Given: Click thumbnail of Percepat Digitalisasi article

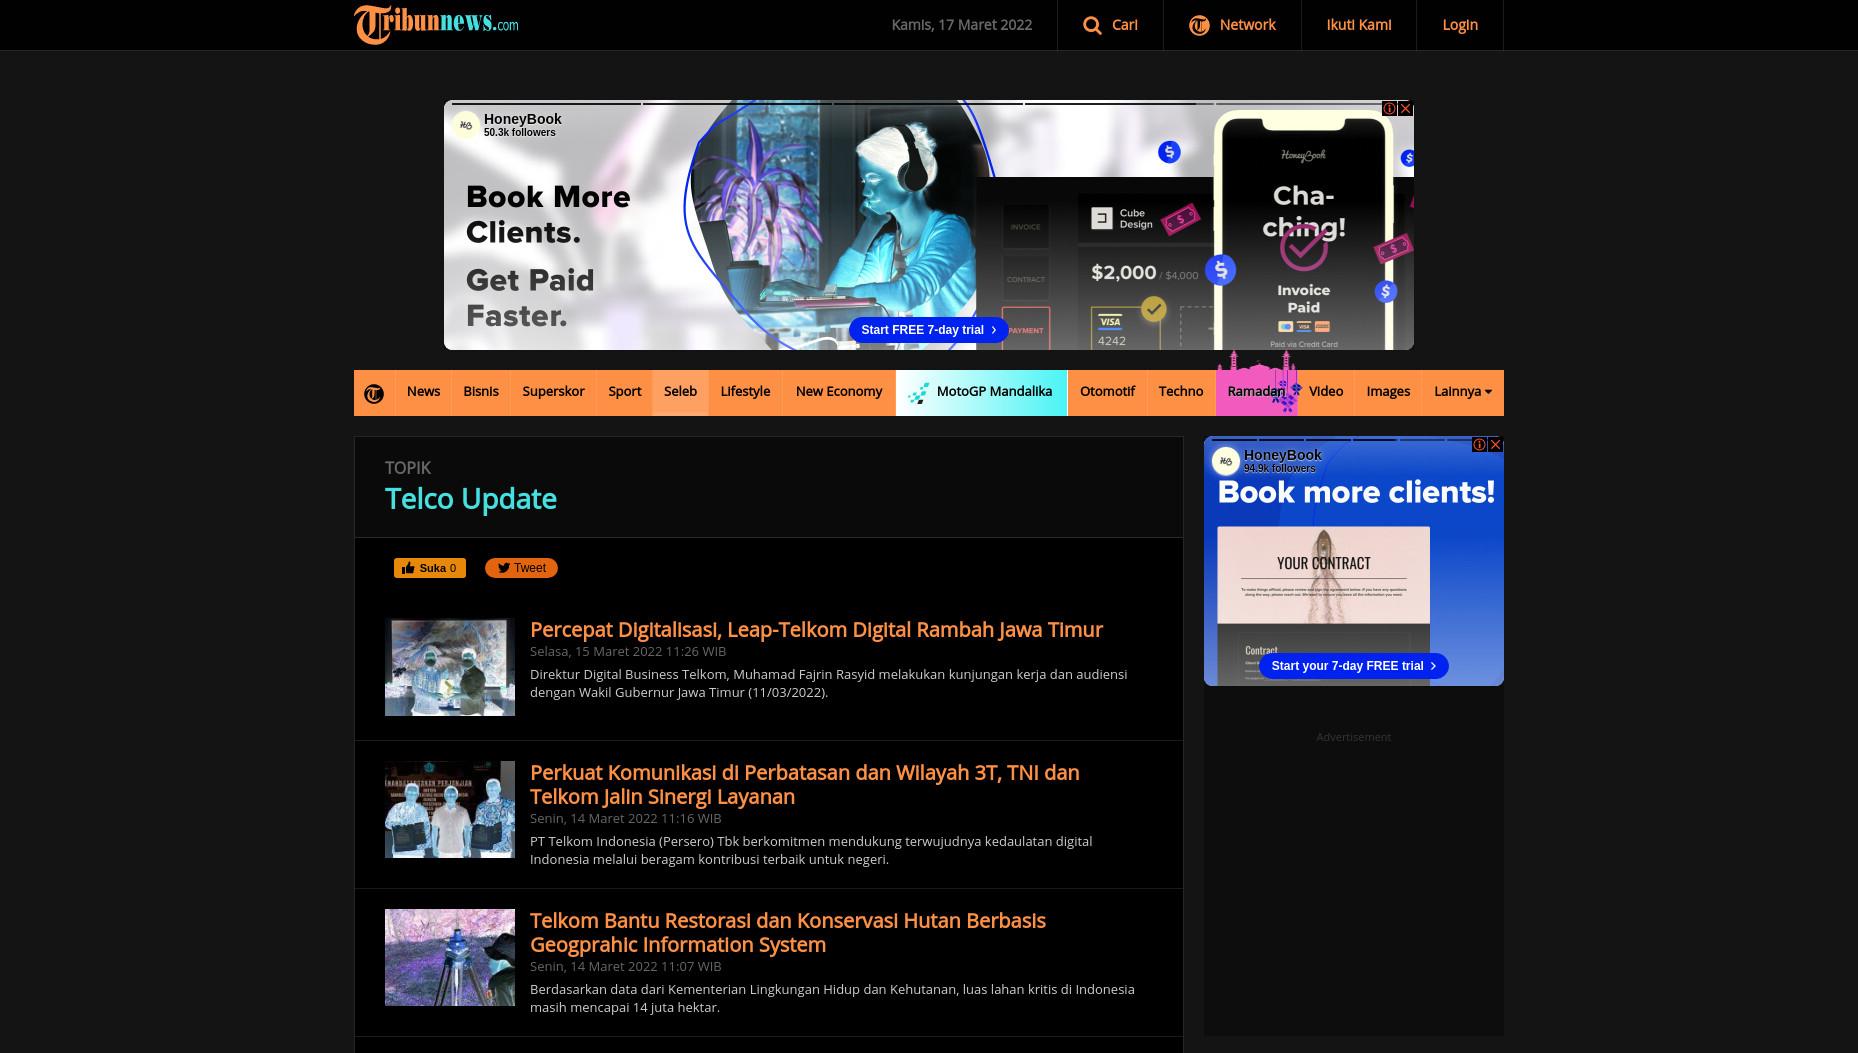Looking at the screenshot, I should (x=450, y=667).
